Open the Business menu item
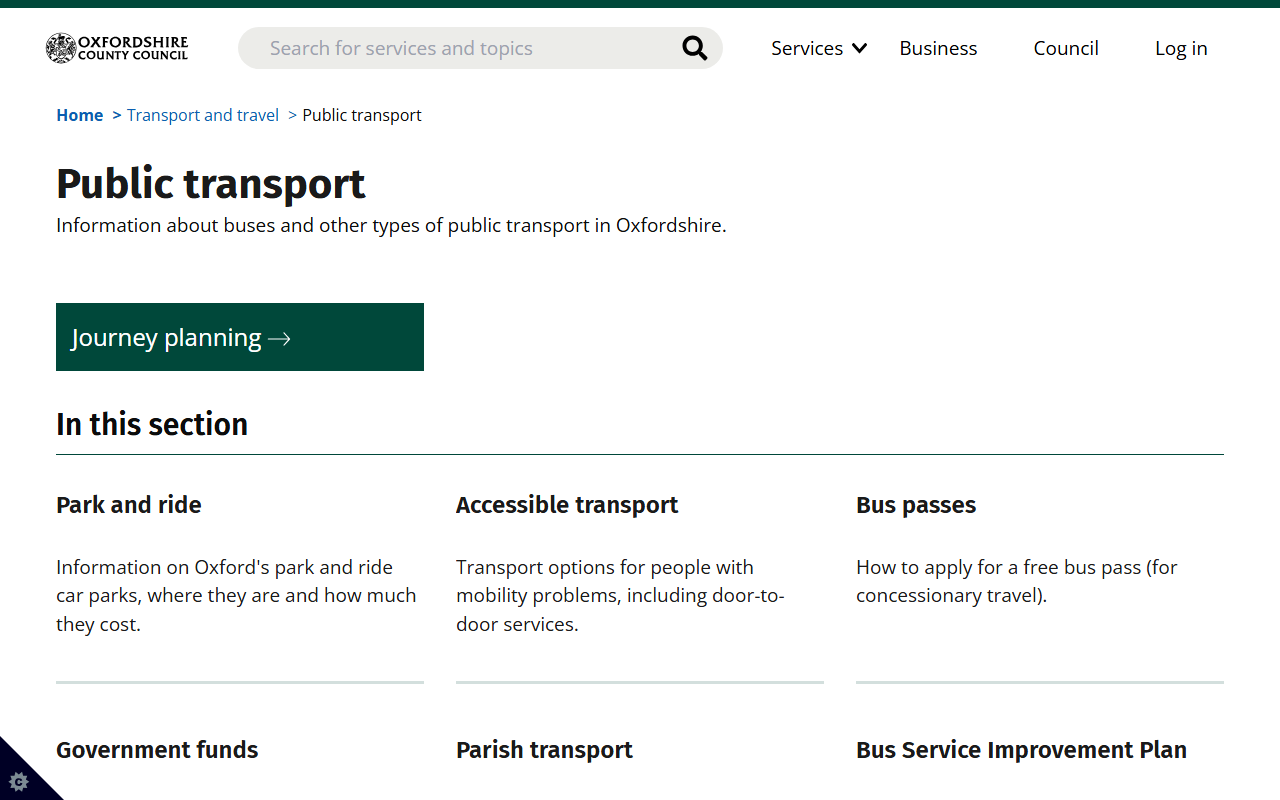Image resolution: width=1280 pixels, height=800 pixels. click(x=938, y=48)
